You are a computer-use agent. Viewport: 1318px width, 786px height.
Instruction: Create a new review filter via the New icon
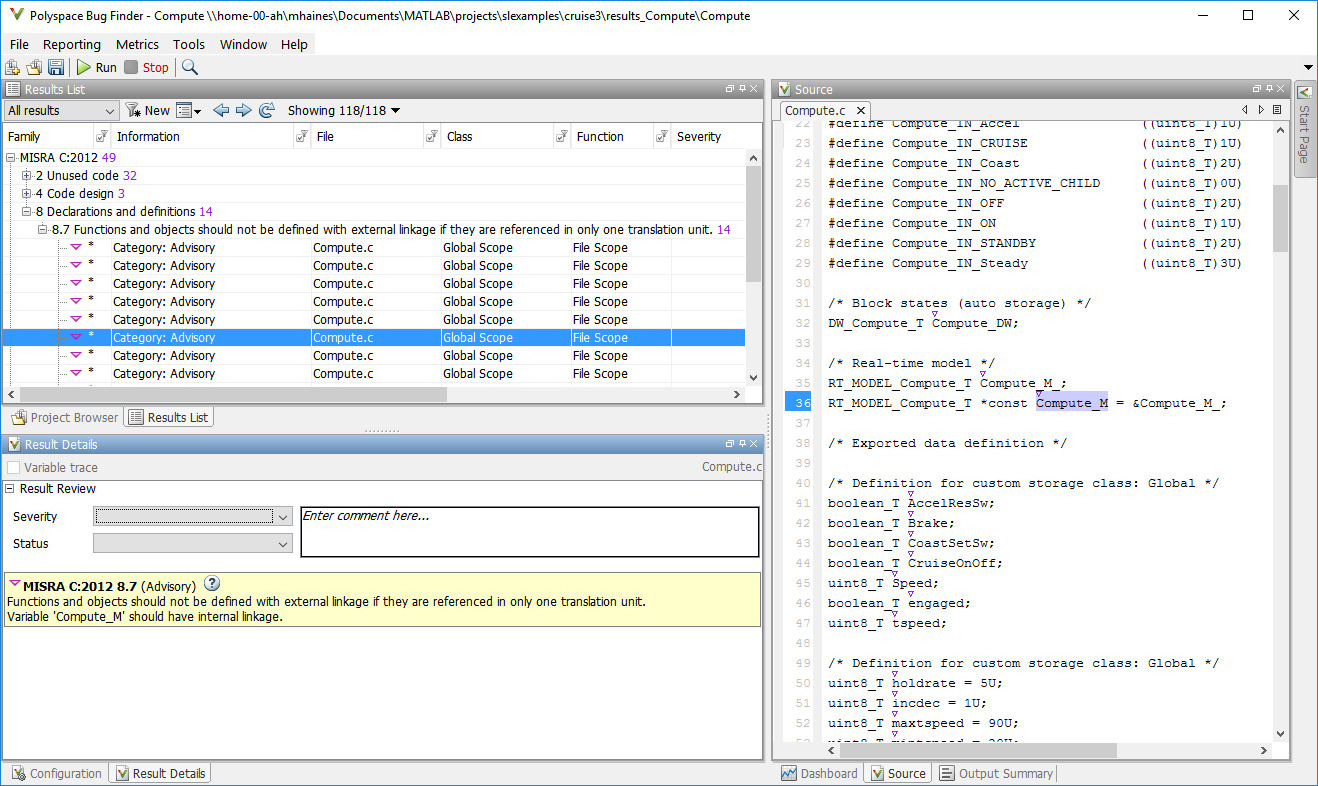click(x=134, y=110)
